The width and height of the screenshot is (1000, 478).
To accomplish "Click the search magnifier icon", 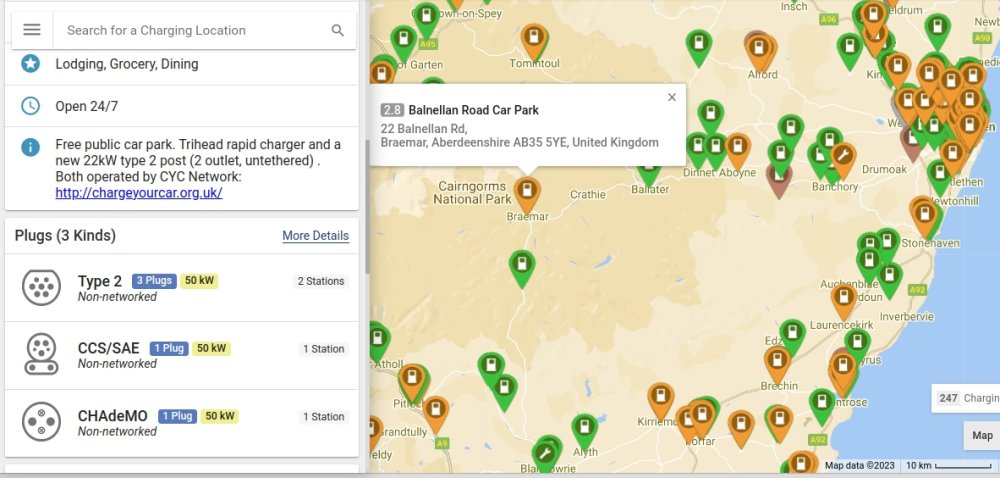I will (338, 30).
